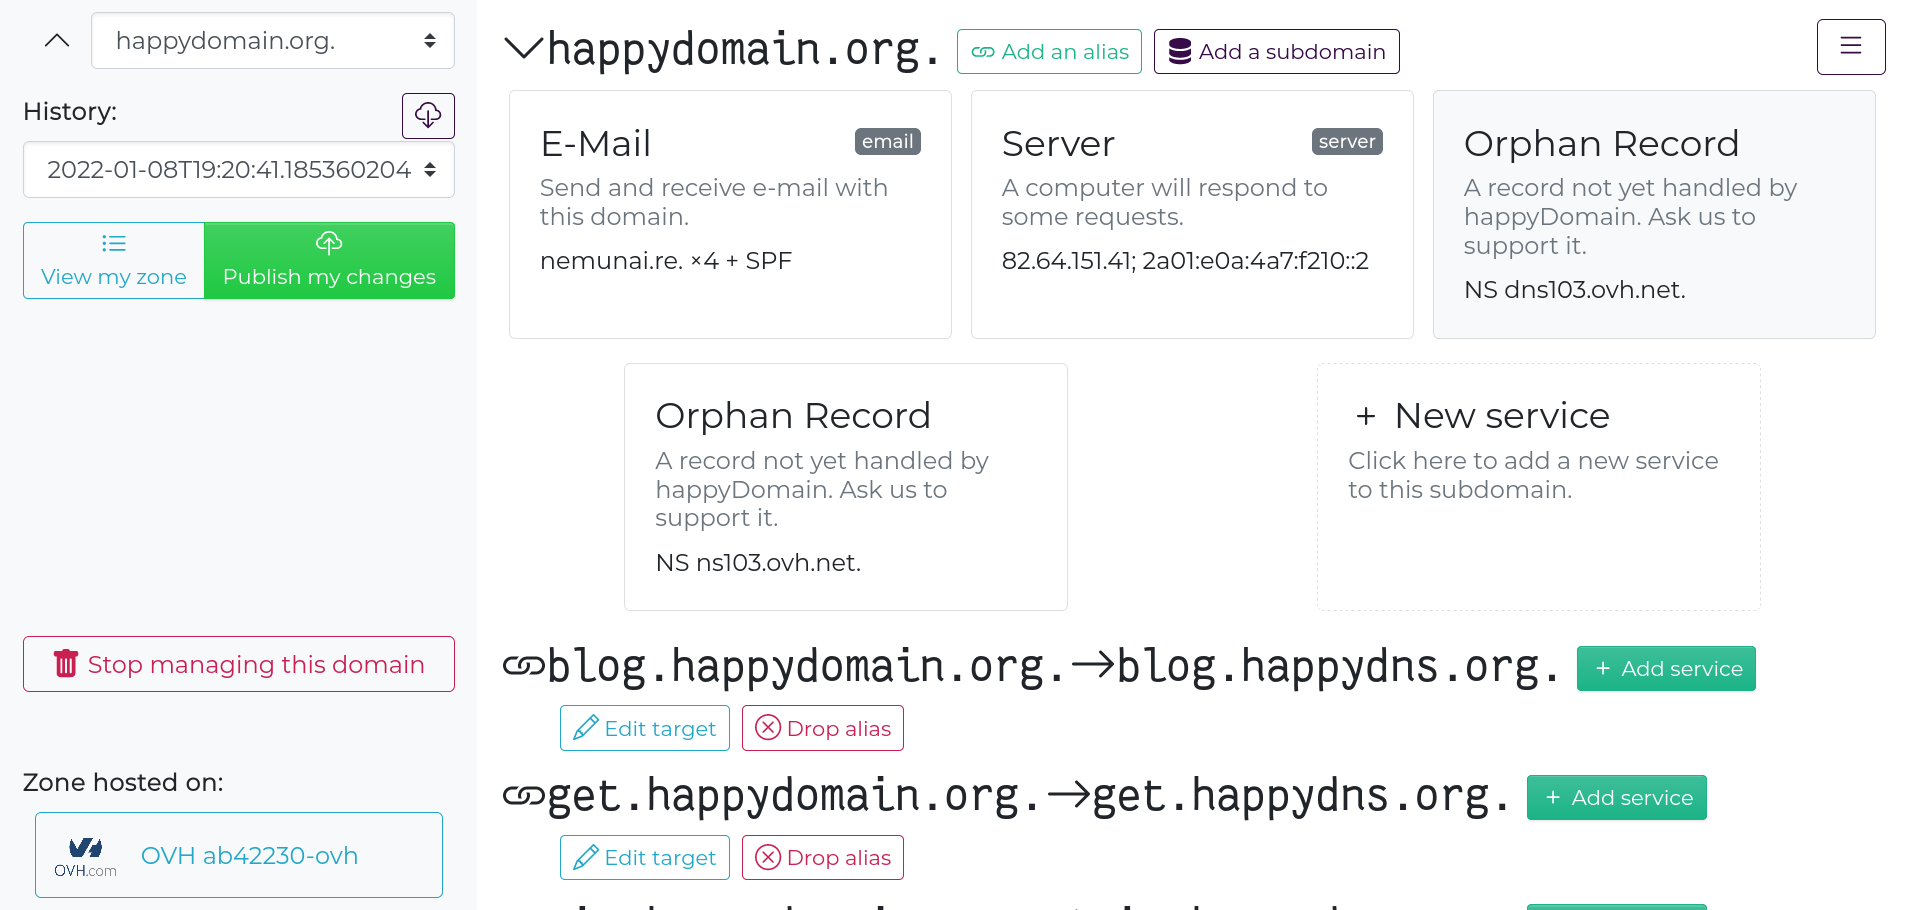Add an alias to happydomain.org.
Screen dimensions: 1908x910
[1048, 52]
